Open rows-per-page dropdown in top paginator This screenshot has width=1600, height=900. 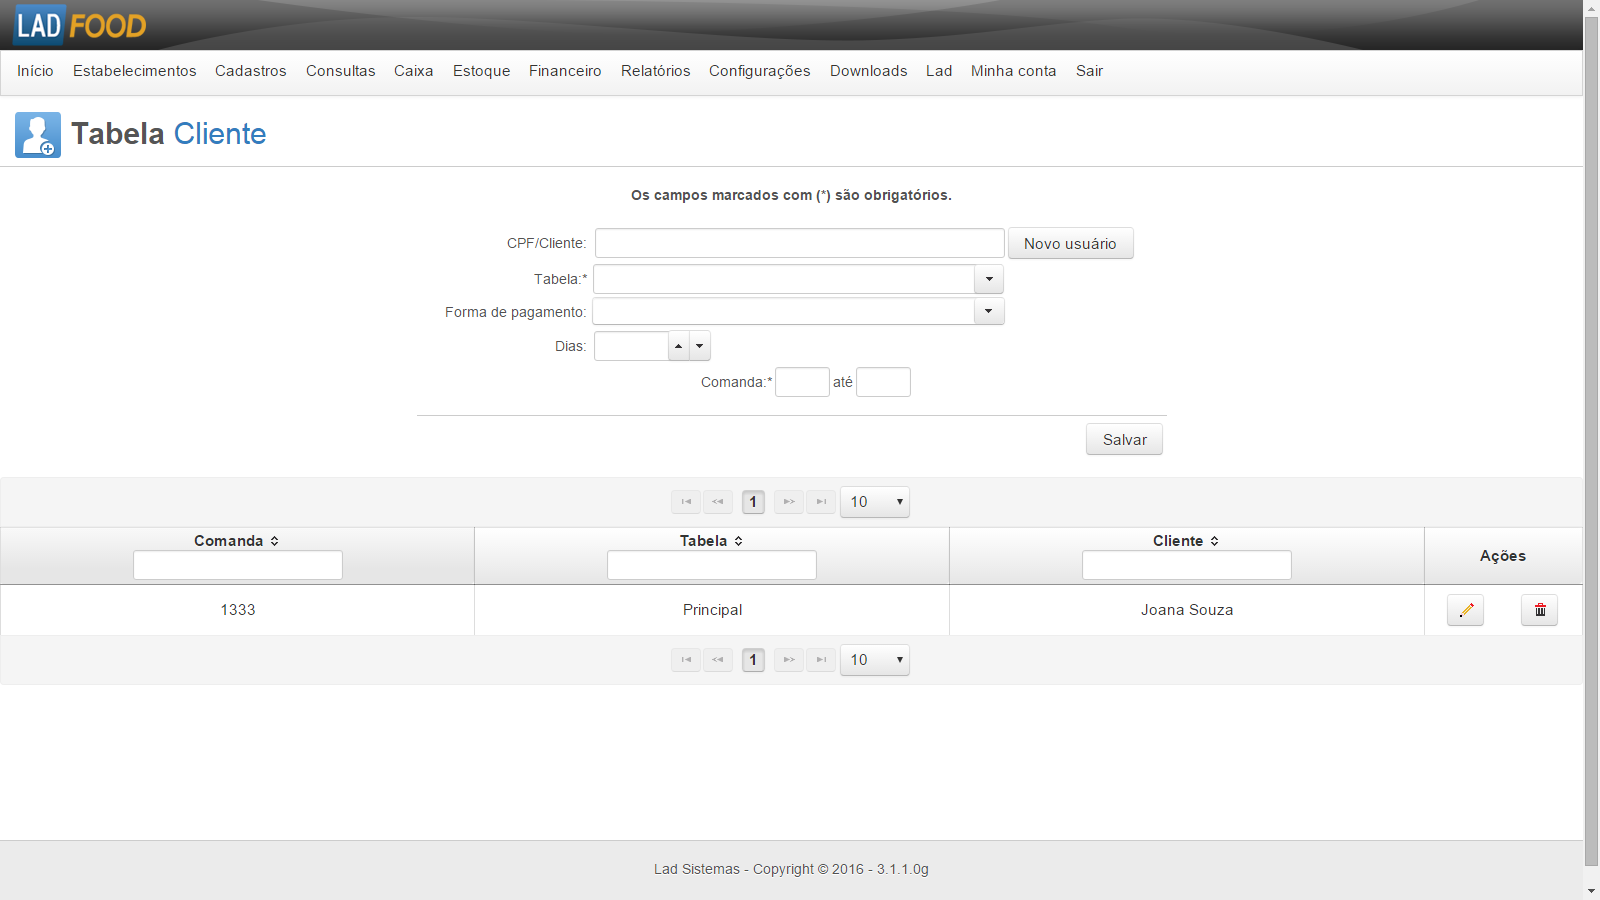pyautogui.click(x=875, y=502)
